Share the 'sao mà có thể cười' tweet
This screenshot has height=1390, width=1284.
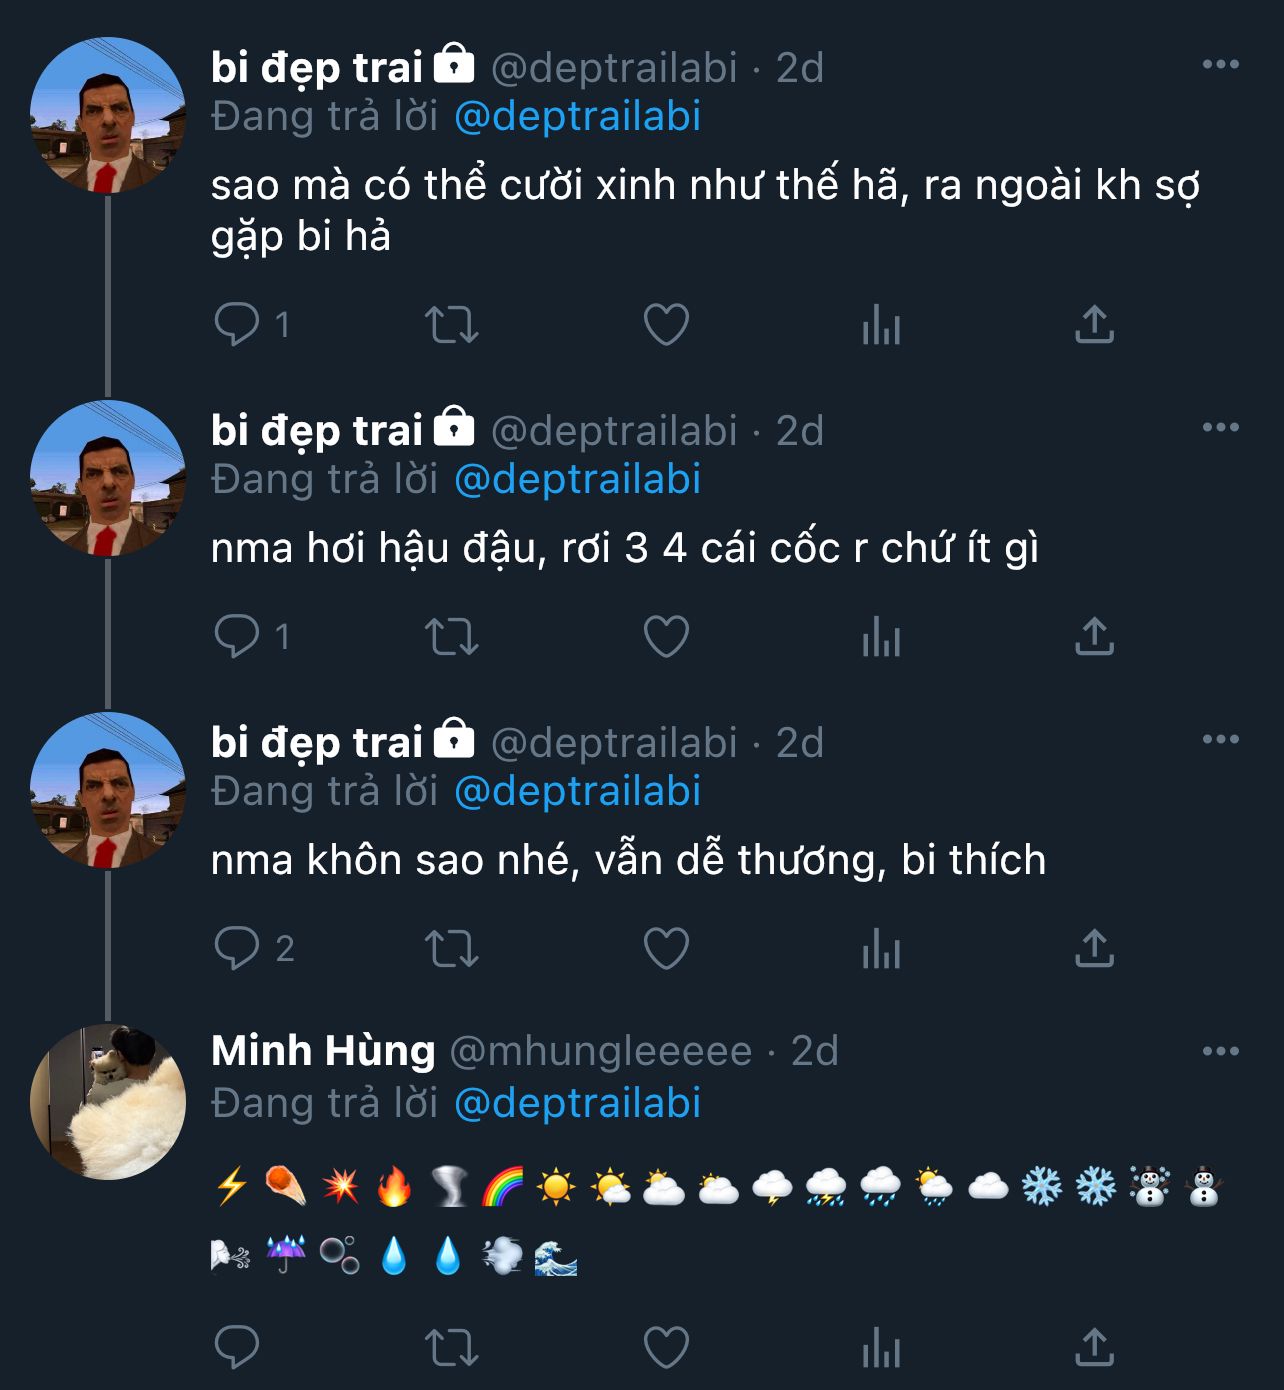(1094, 324)
